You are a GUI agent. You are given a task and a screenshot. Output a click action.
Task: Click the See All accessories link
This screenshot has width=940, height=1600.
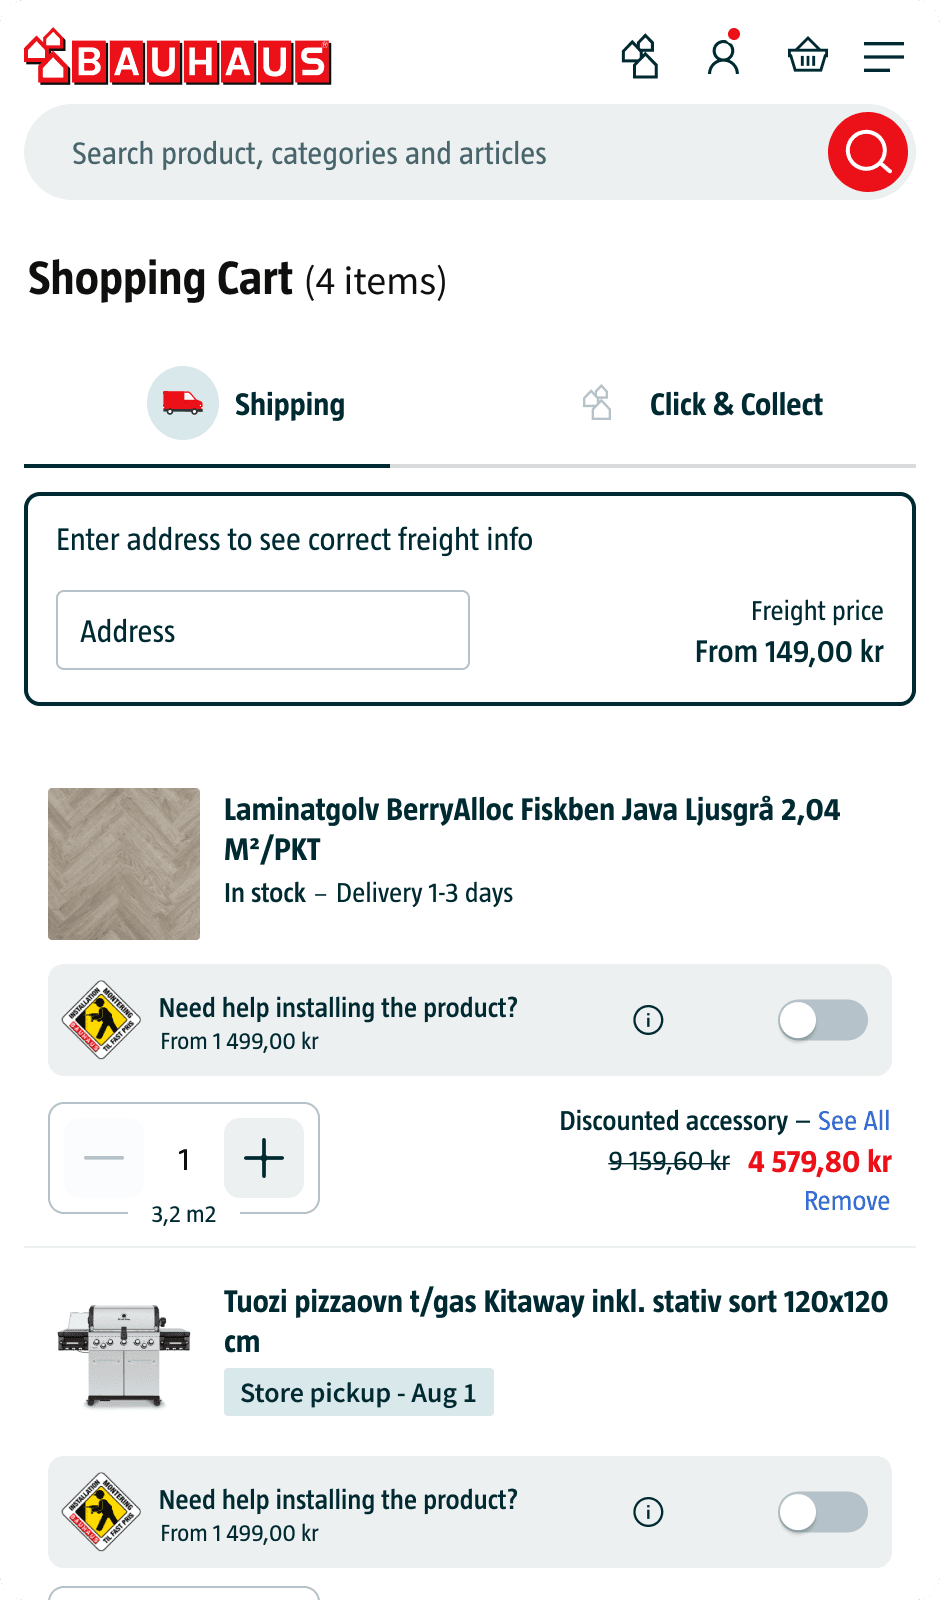853,1121
